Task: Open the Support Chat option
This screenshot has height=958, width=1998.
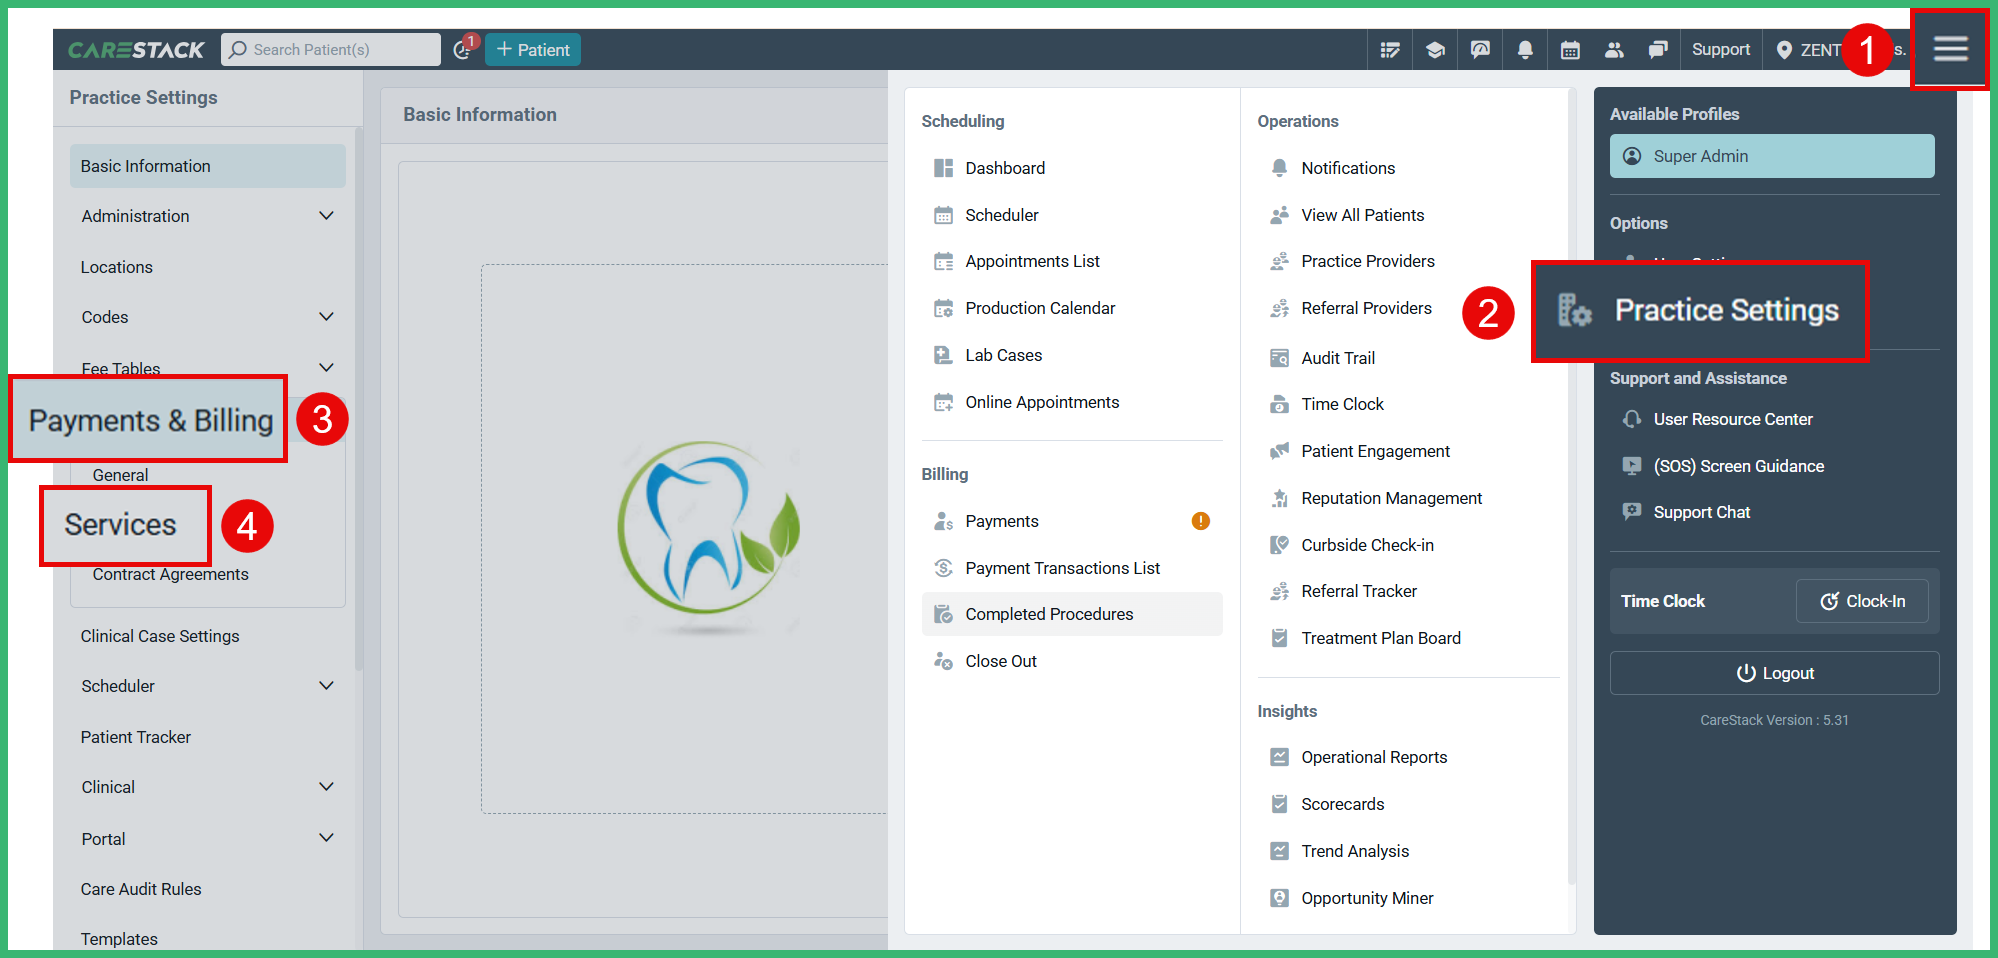Action: point(1701,511)
